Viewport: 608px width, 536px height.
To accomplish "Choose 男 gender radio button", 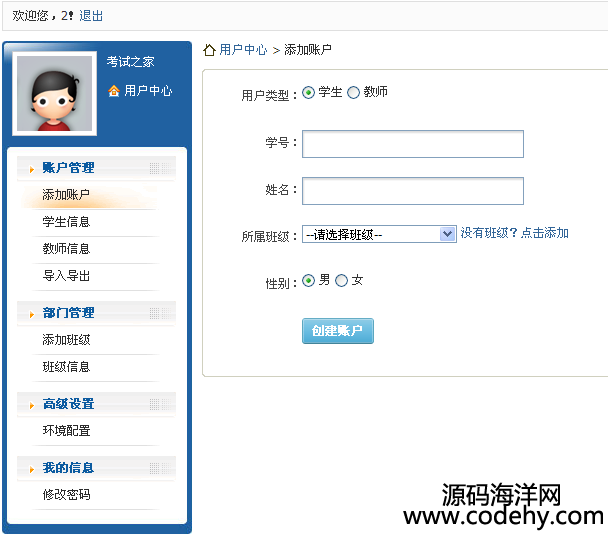I will pos(308,280).
